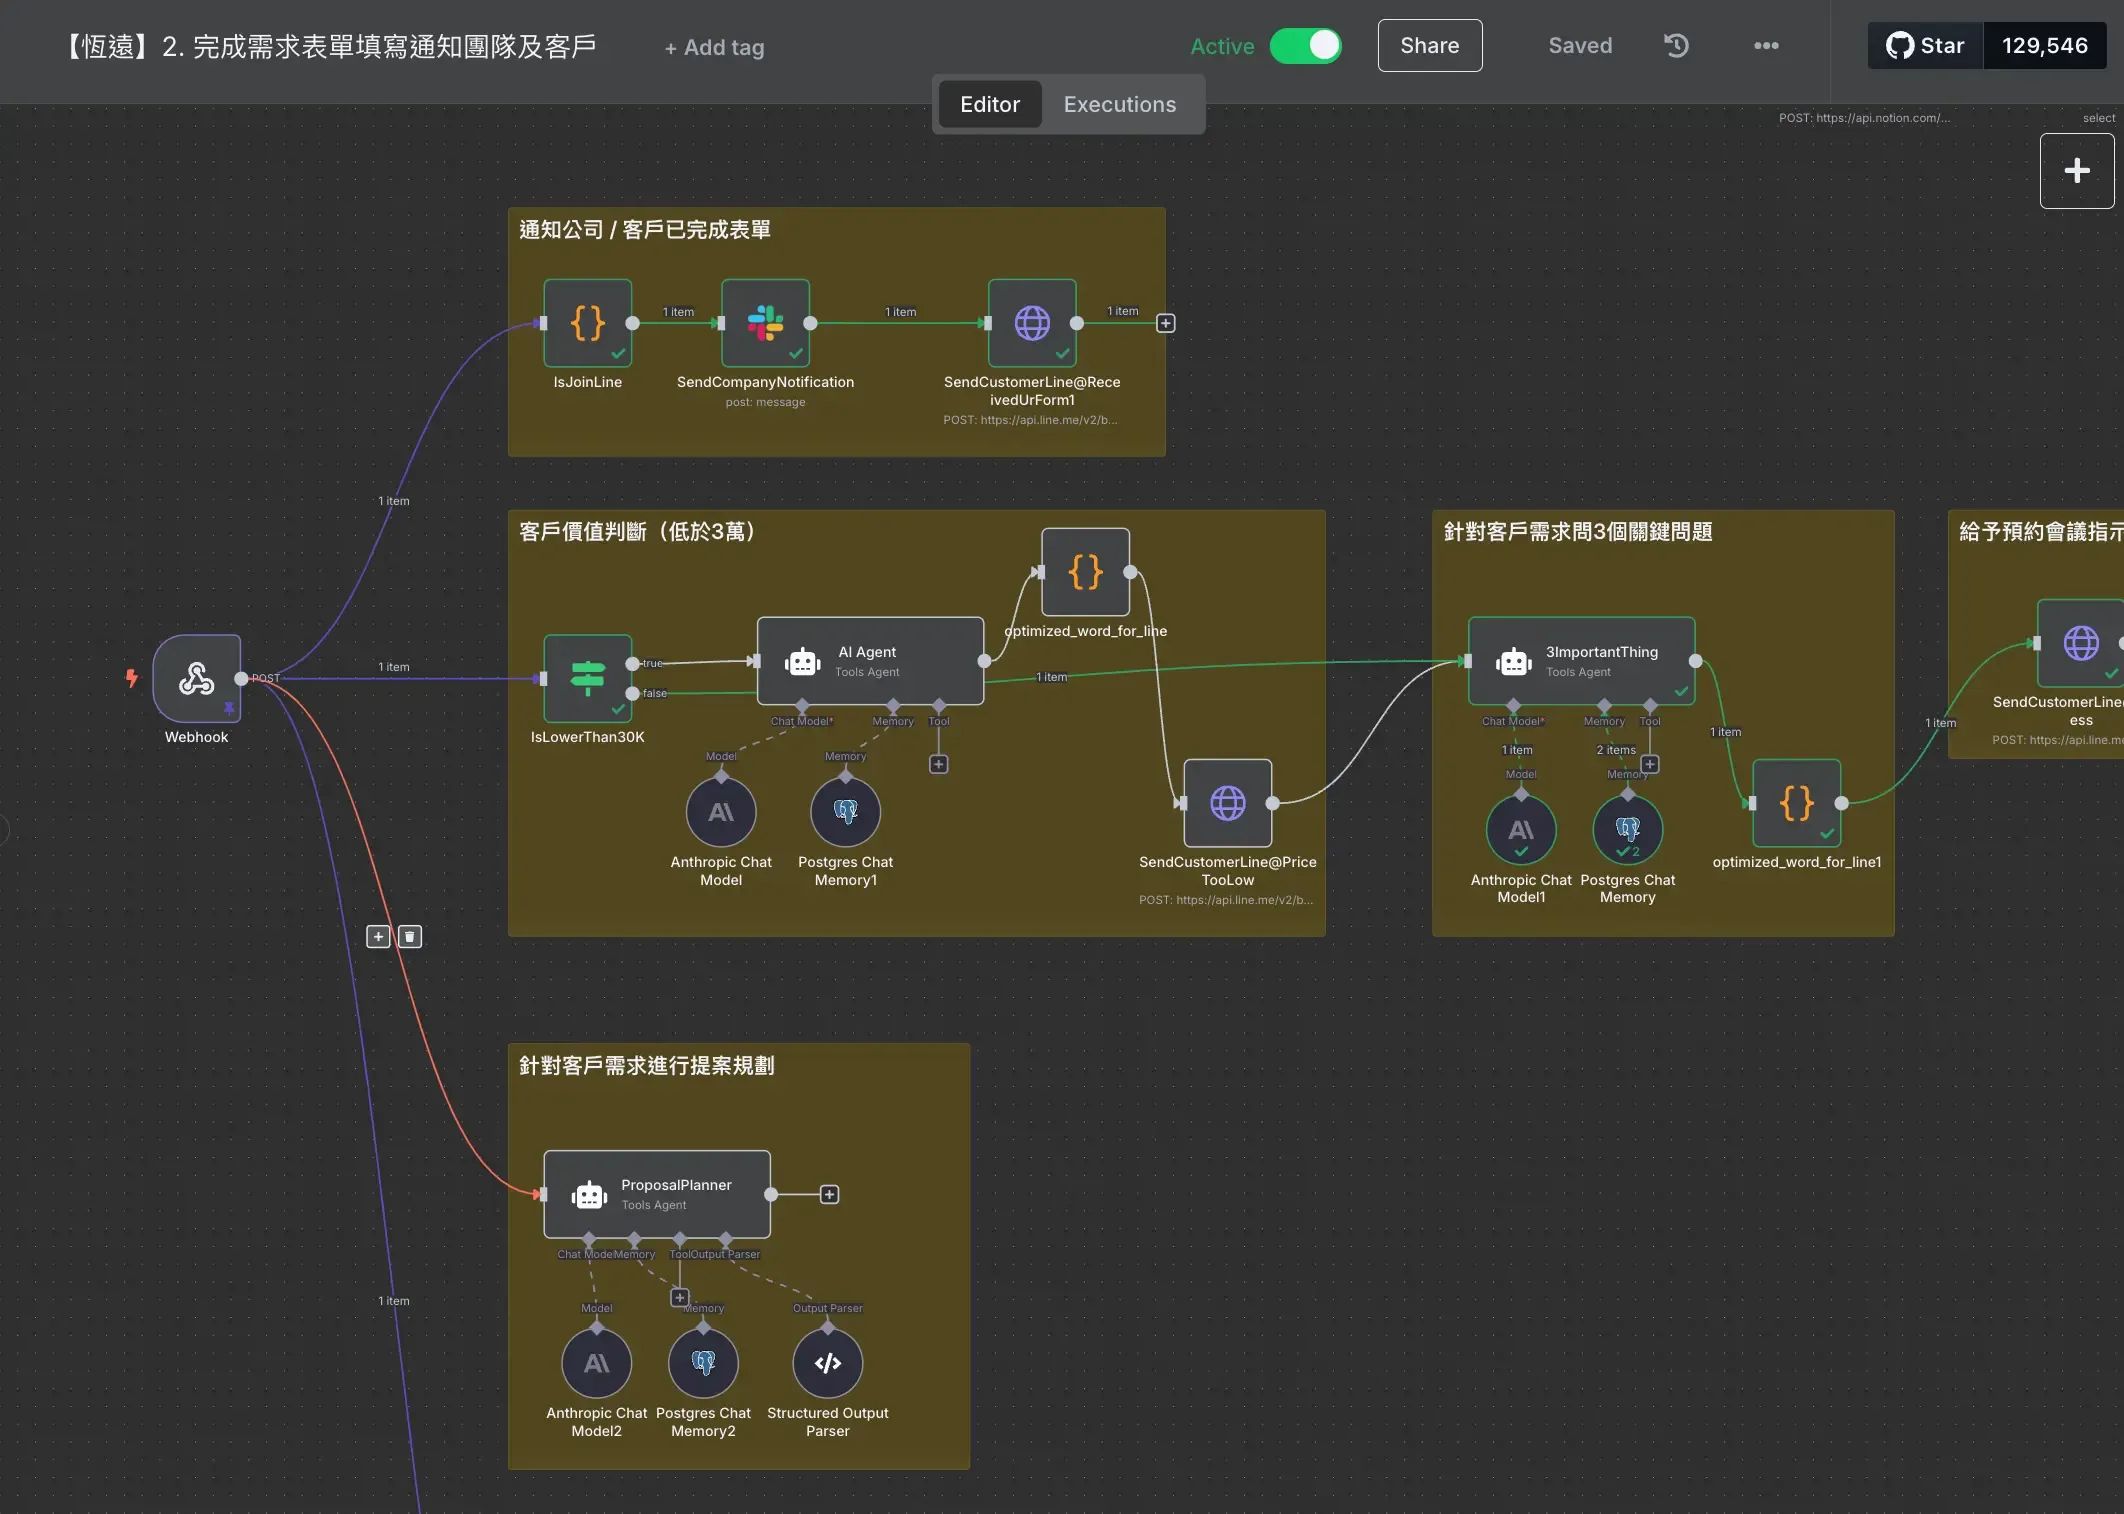Add node after ProposalPlanner output plus
2124x1514 pixels.
tap(829, 1194)
